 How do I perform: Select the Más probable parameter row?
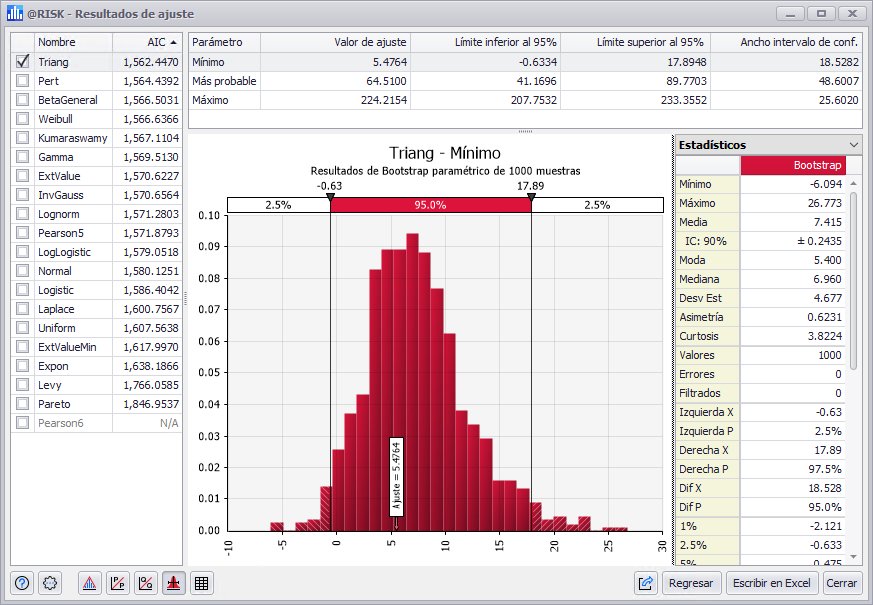pyautogui.click(x=224, y=81)
